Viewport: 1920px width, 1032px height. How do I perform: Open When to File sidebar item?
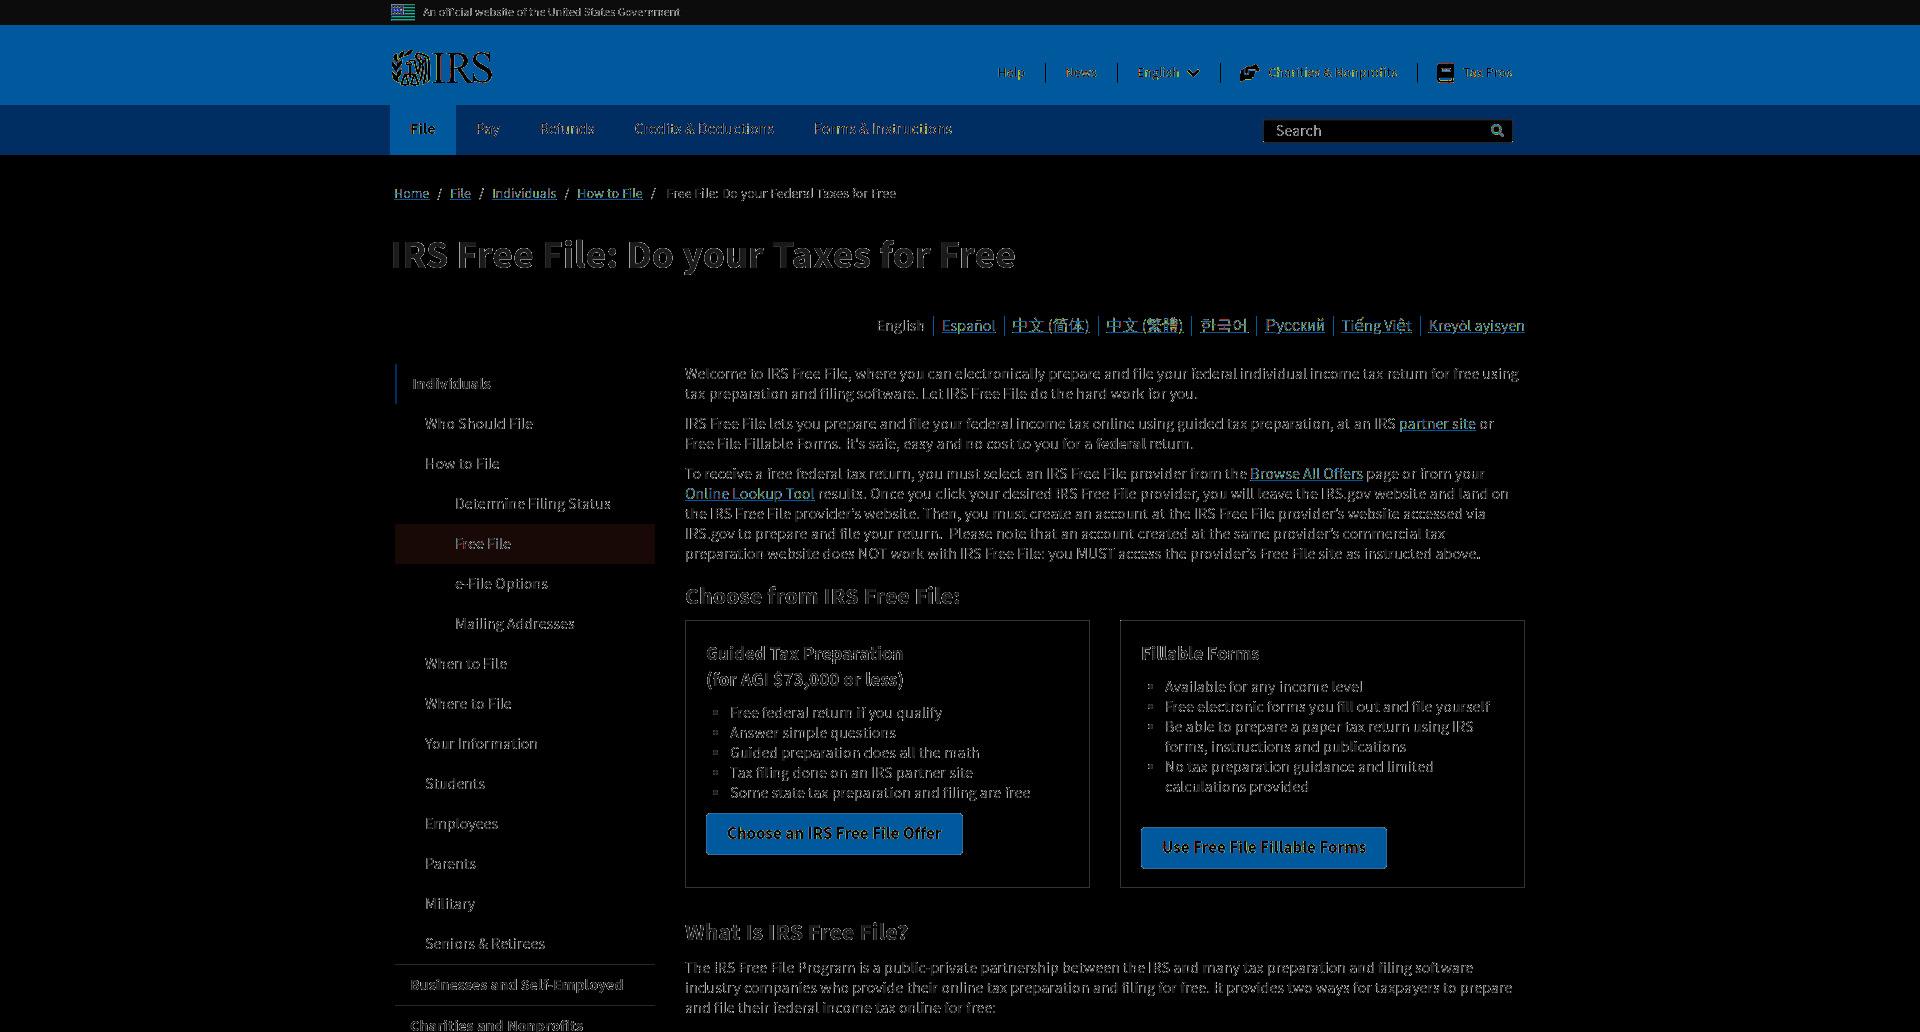click(x=465, y=664)
